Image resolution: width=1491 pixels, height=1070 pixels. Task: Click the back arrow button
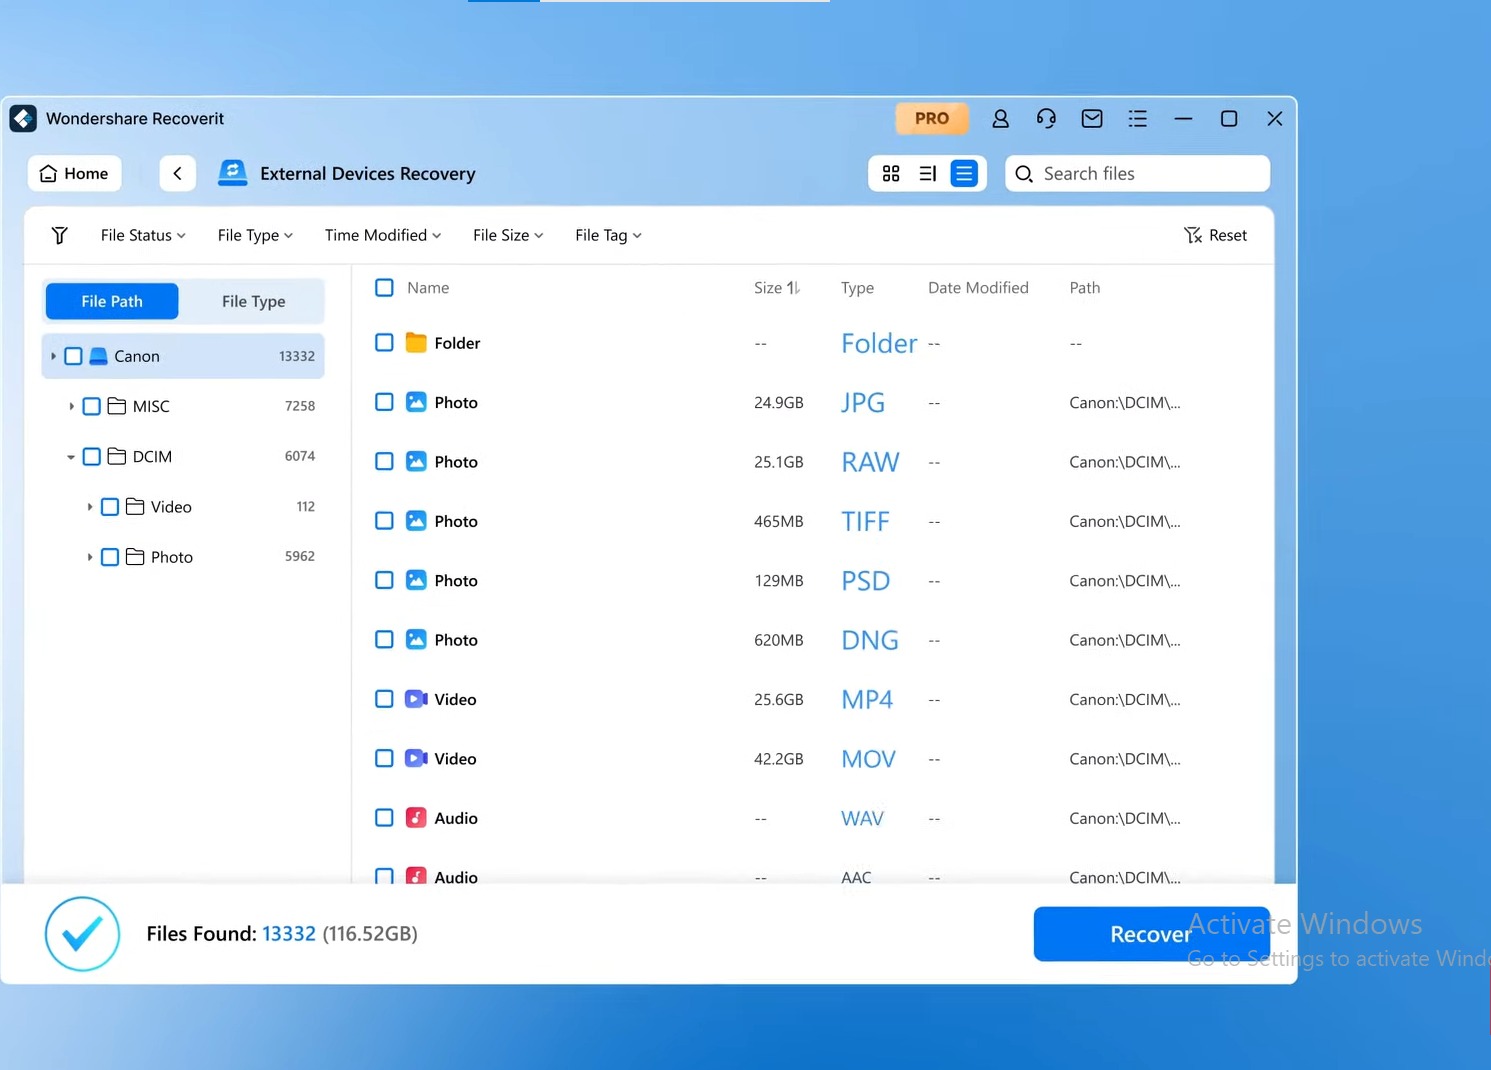177,173
